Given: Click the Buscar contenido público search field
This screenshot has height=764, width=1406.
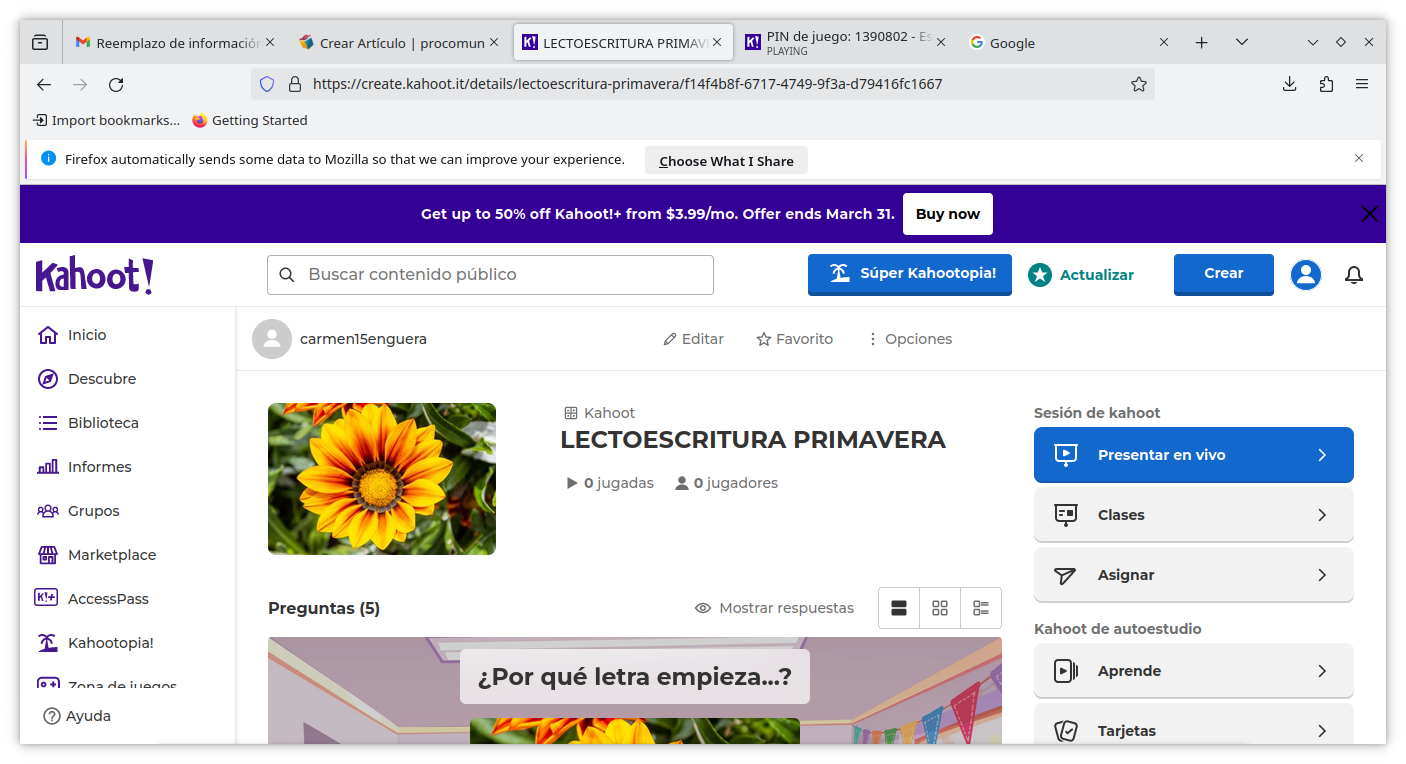Looking at the screenshot, I should tap(490, 274).
